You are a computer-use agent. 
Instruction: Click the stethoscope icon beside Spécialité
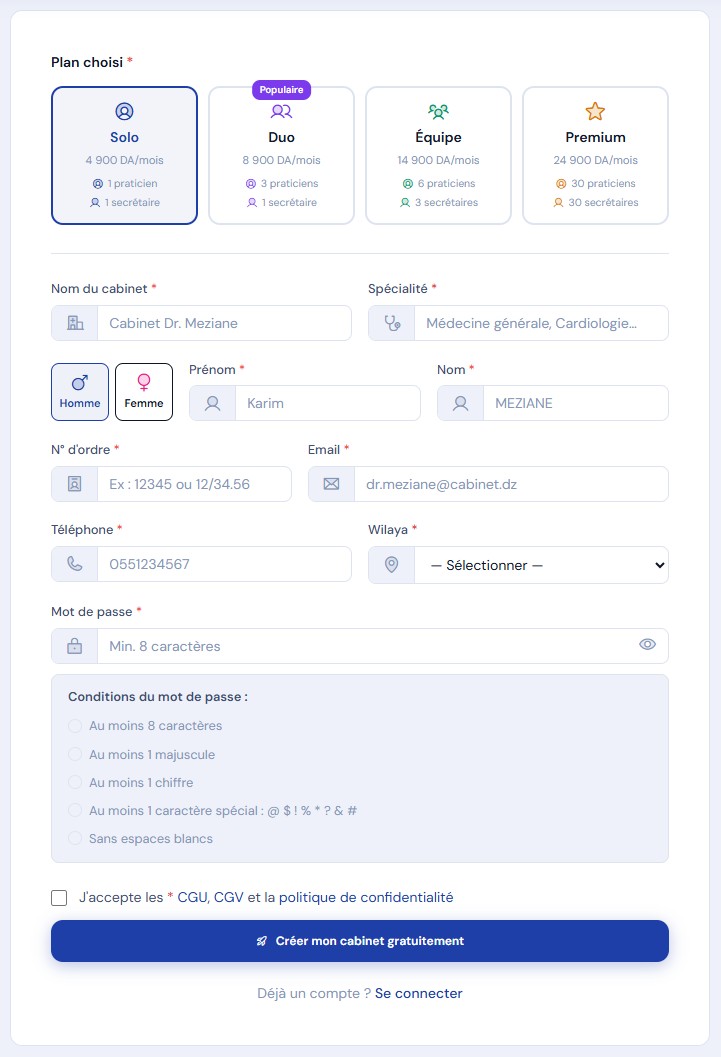[392, 323]
